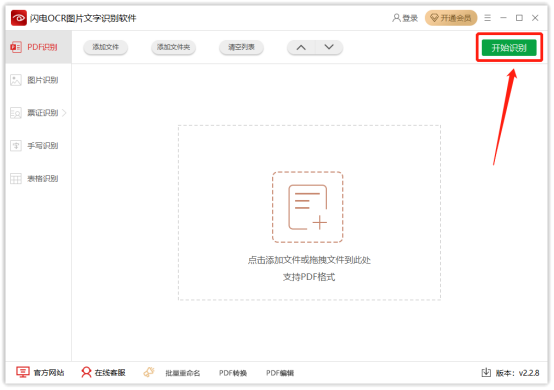The height and width of the screenshot is (390, 554).
Task: Minimize the OCR window
Action: [503, 18]
